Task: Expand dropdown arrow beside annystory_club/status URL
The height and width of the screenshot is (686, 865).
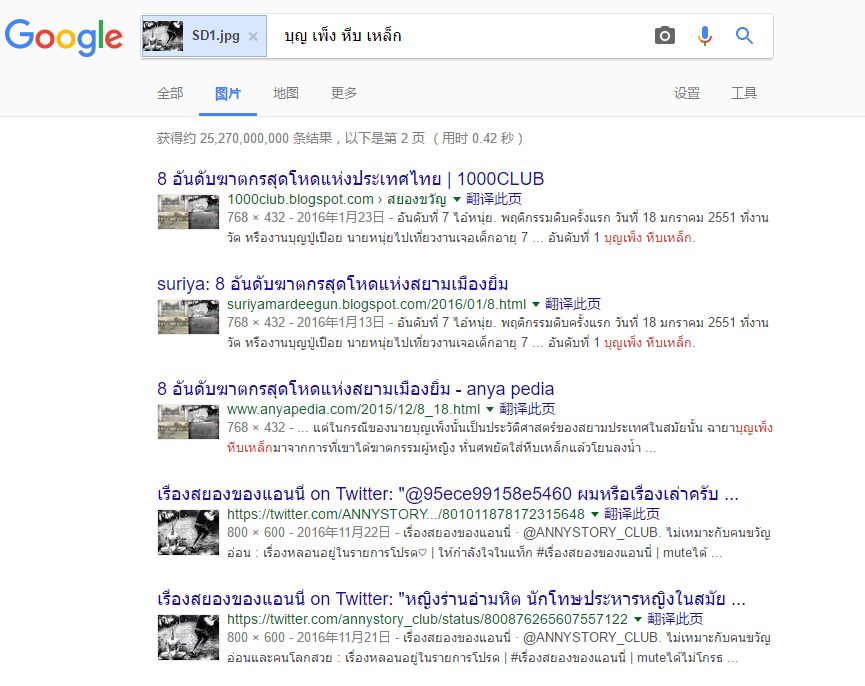Action: 638,619
